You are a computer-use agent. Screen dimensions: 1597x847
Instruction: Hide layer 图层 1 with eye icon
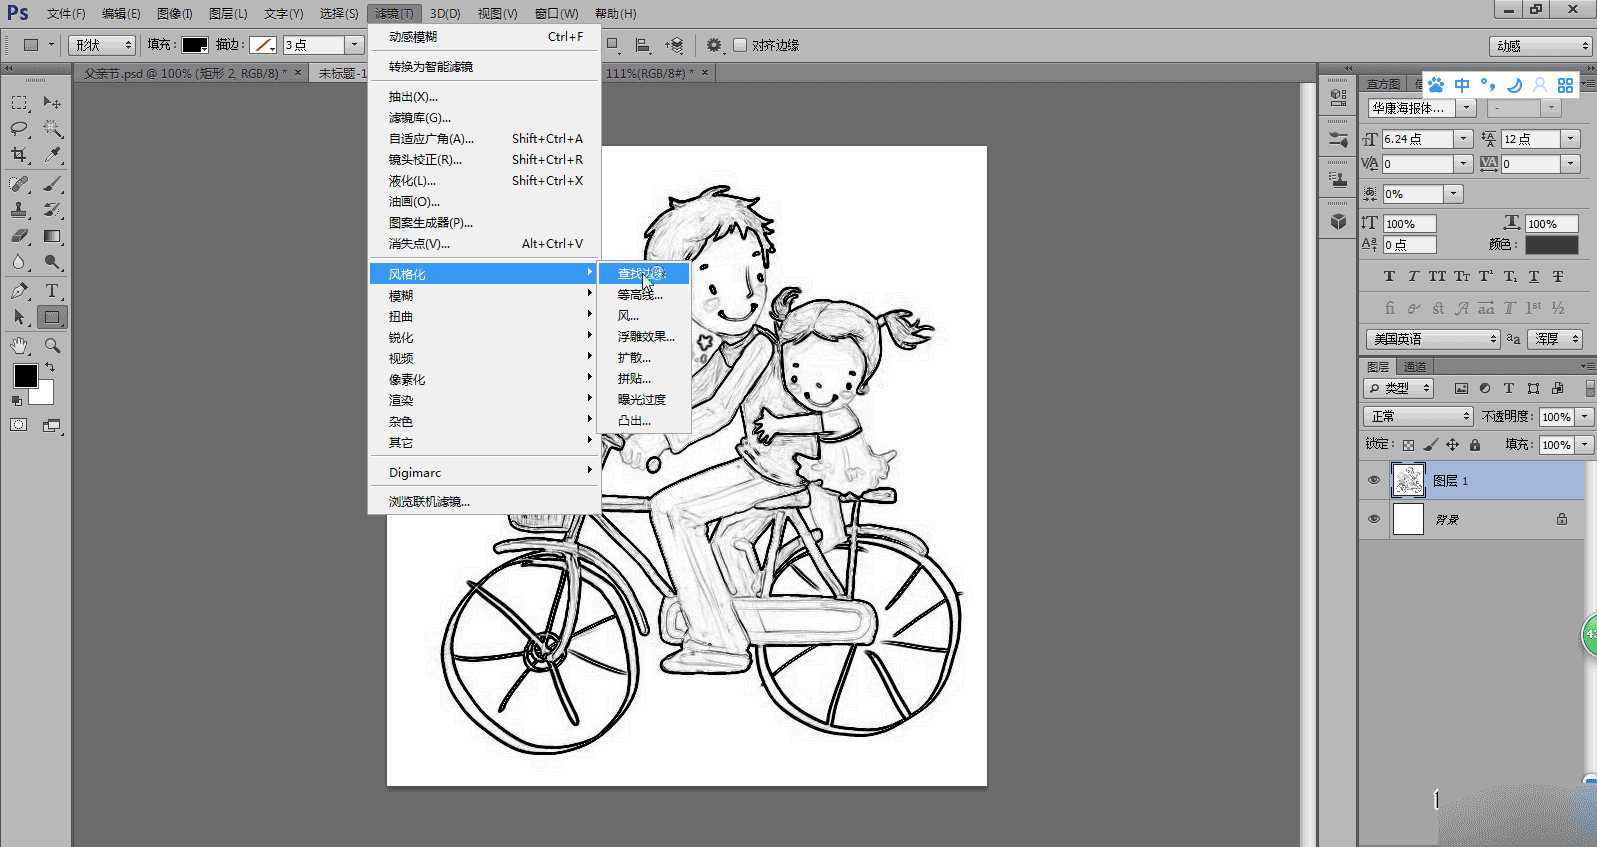click(x=1374, y=481)
